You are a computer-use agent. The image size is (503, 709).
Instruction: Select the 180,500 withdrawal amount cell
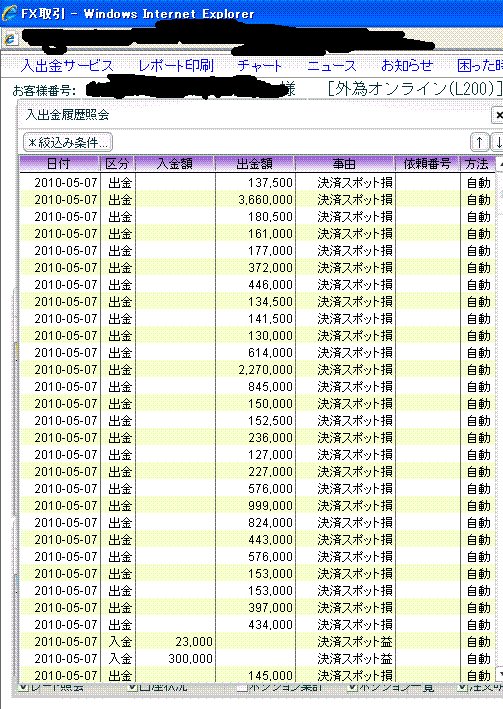click(255, 217)
